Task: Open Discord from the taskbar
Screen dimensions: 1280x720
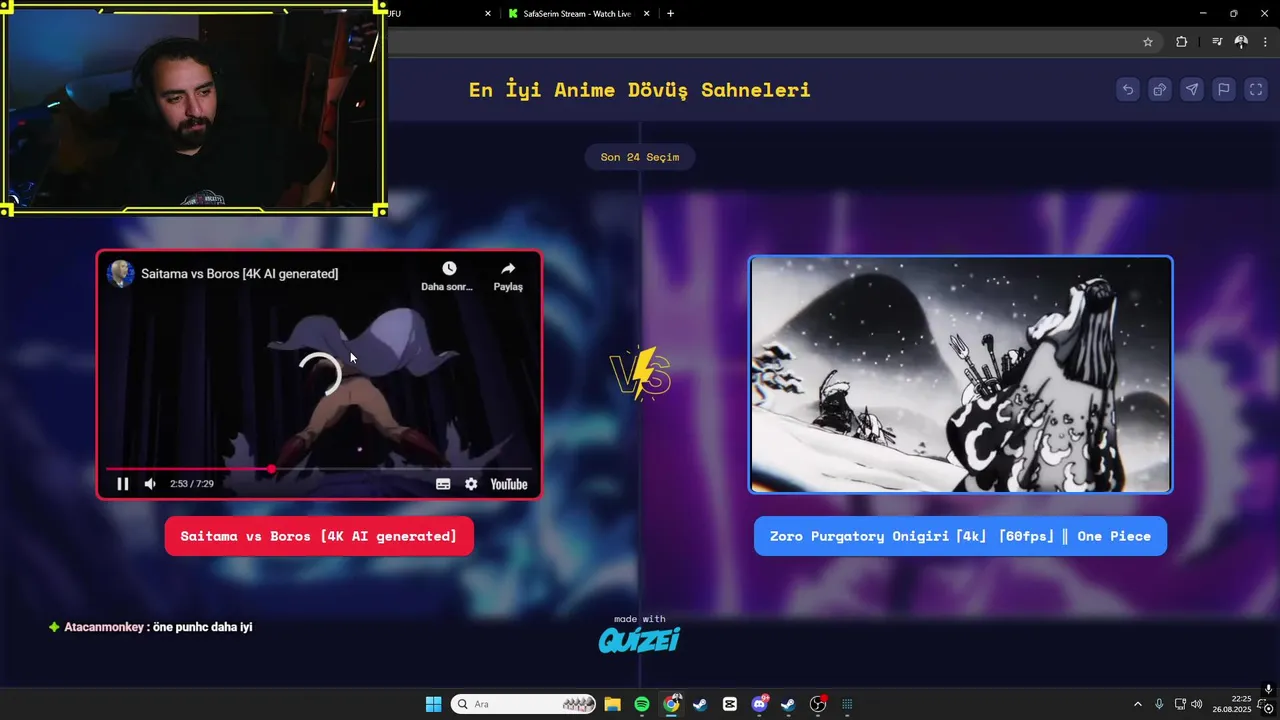Action: click(x=759, y=704)
